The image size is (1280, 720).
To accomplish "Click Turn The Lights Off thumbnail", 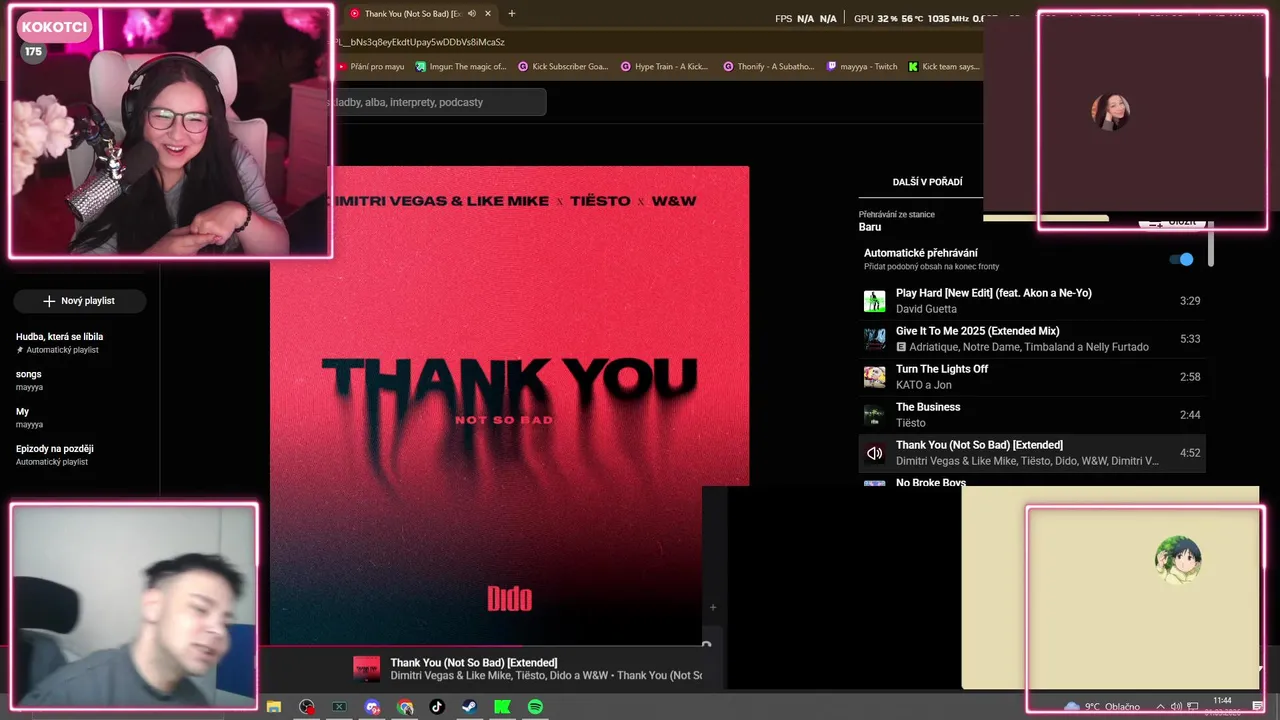I will [874, 377].
